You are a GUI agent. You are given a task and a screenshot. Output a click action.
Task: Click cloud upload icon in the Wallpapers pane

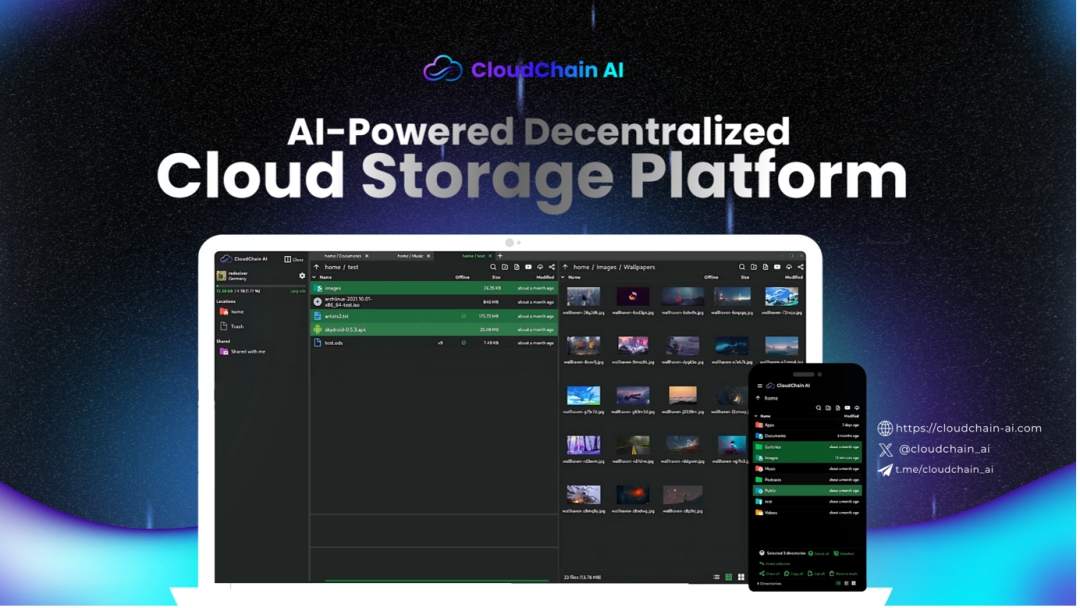(x=789, y=267)
